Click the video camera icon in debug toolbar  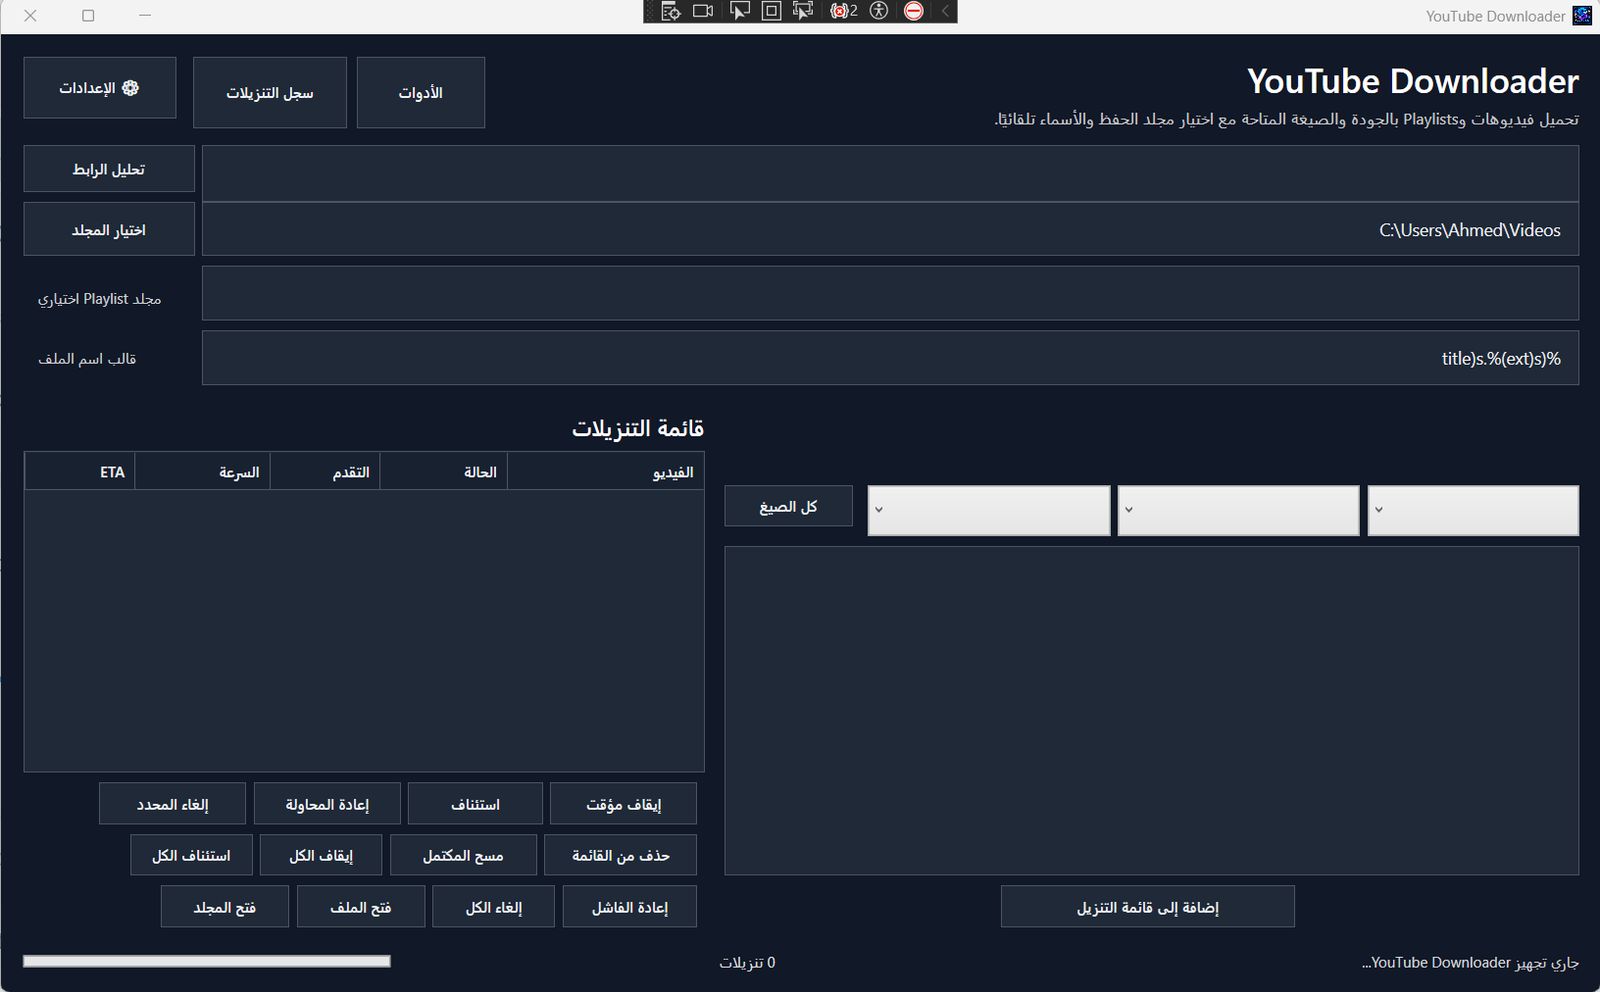pyautogui.click(x=703, y=11)
